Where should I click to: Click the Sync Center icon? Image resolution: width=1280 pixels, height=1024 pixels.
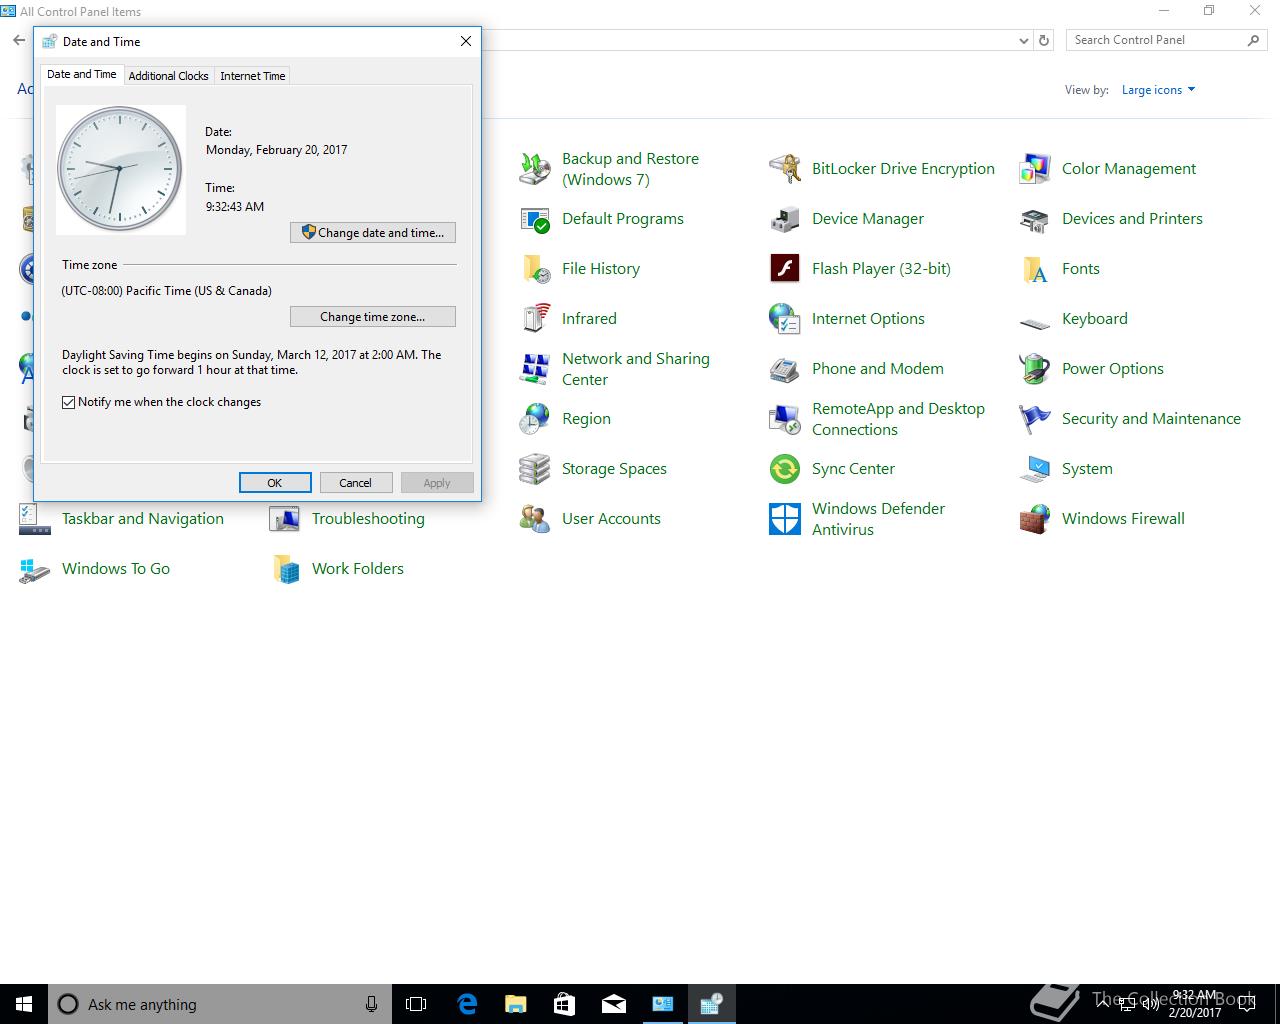tap(785, 469)
